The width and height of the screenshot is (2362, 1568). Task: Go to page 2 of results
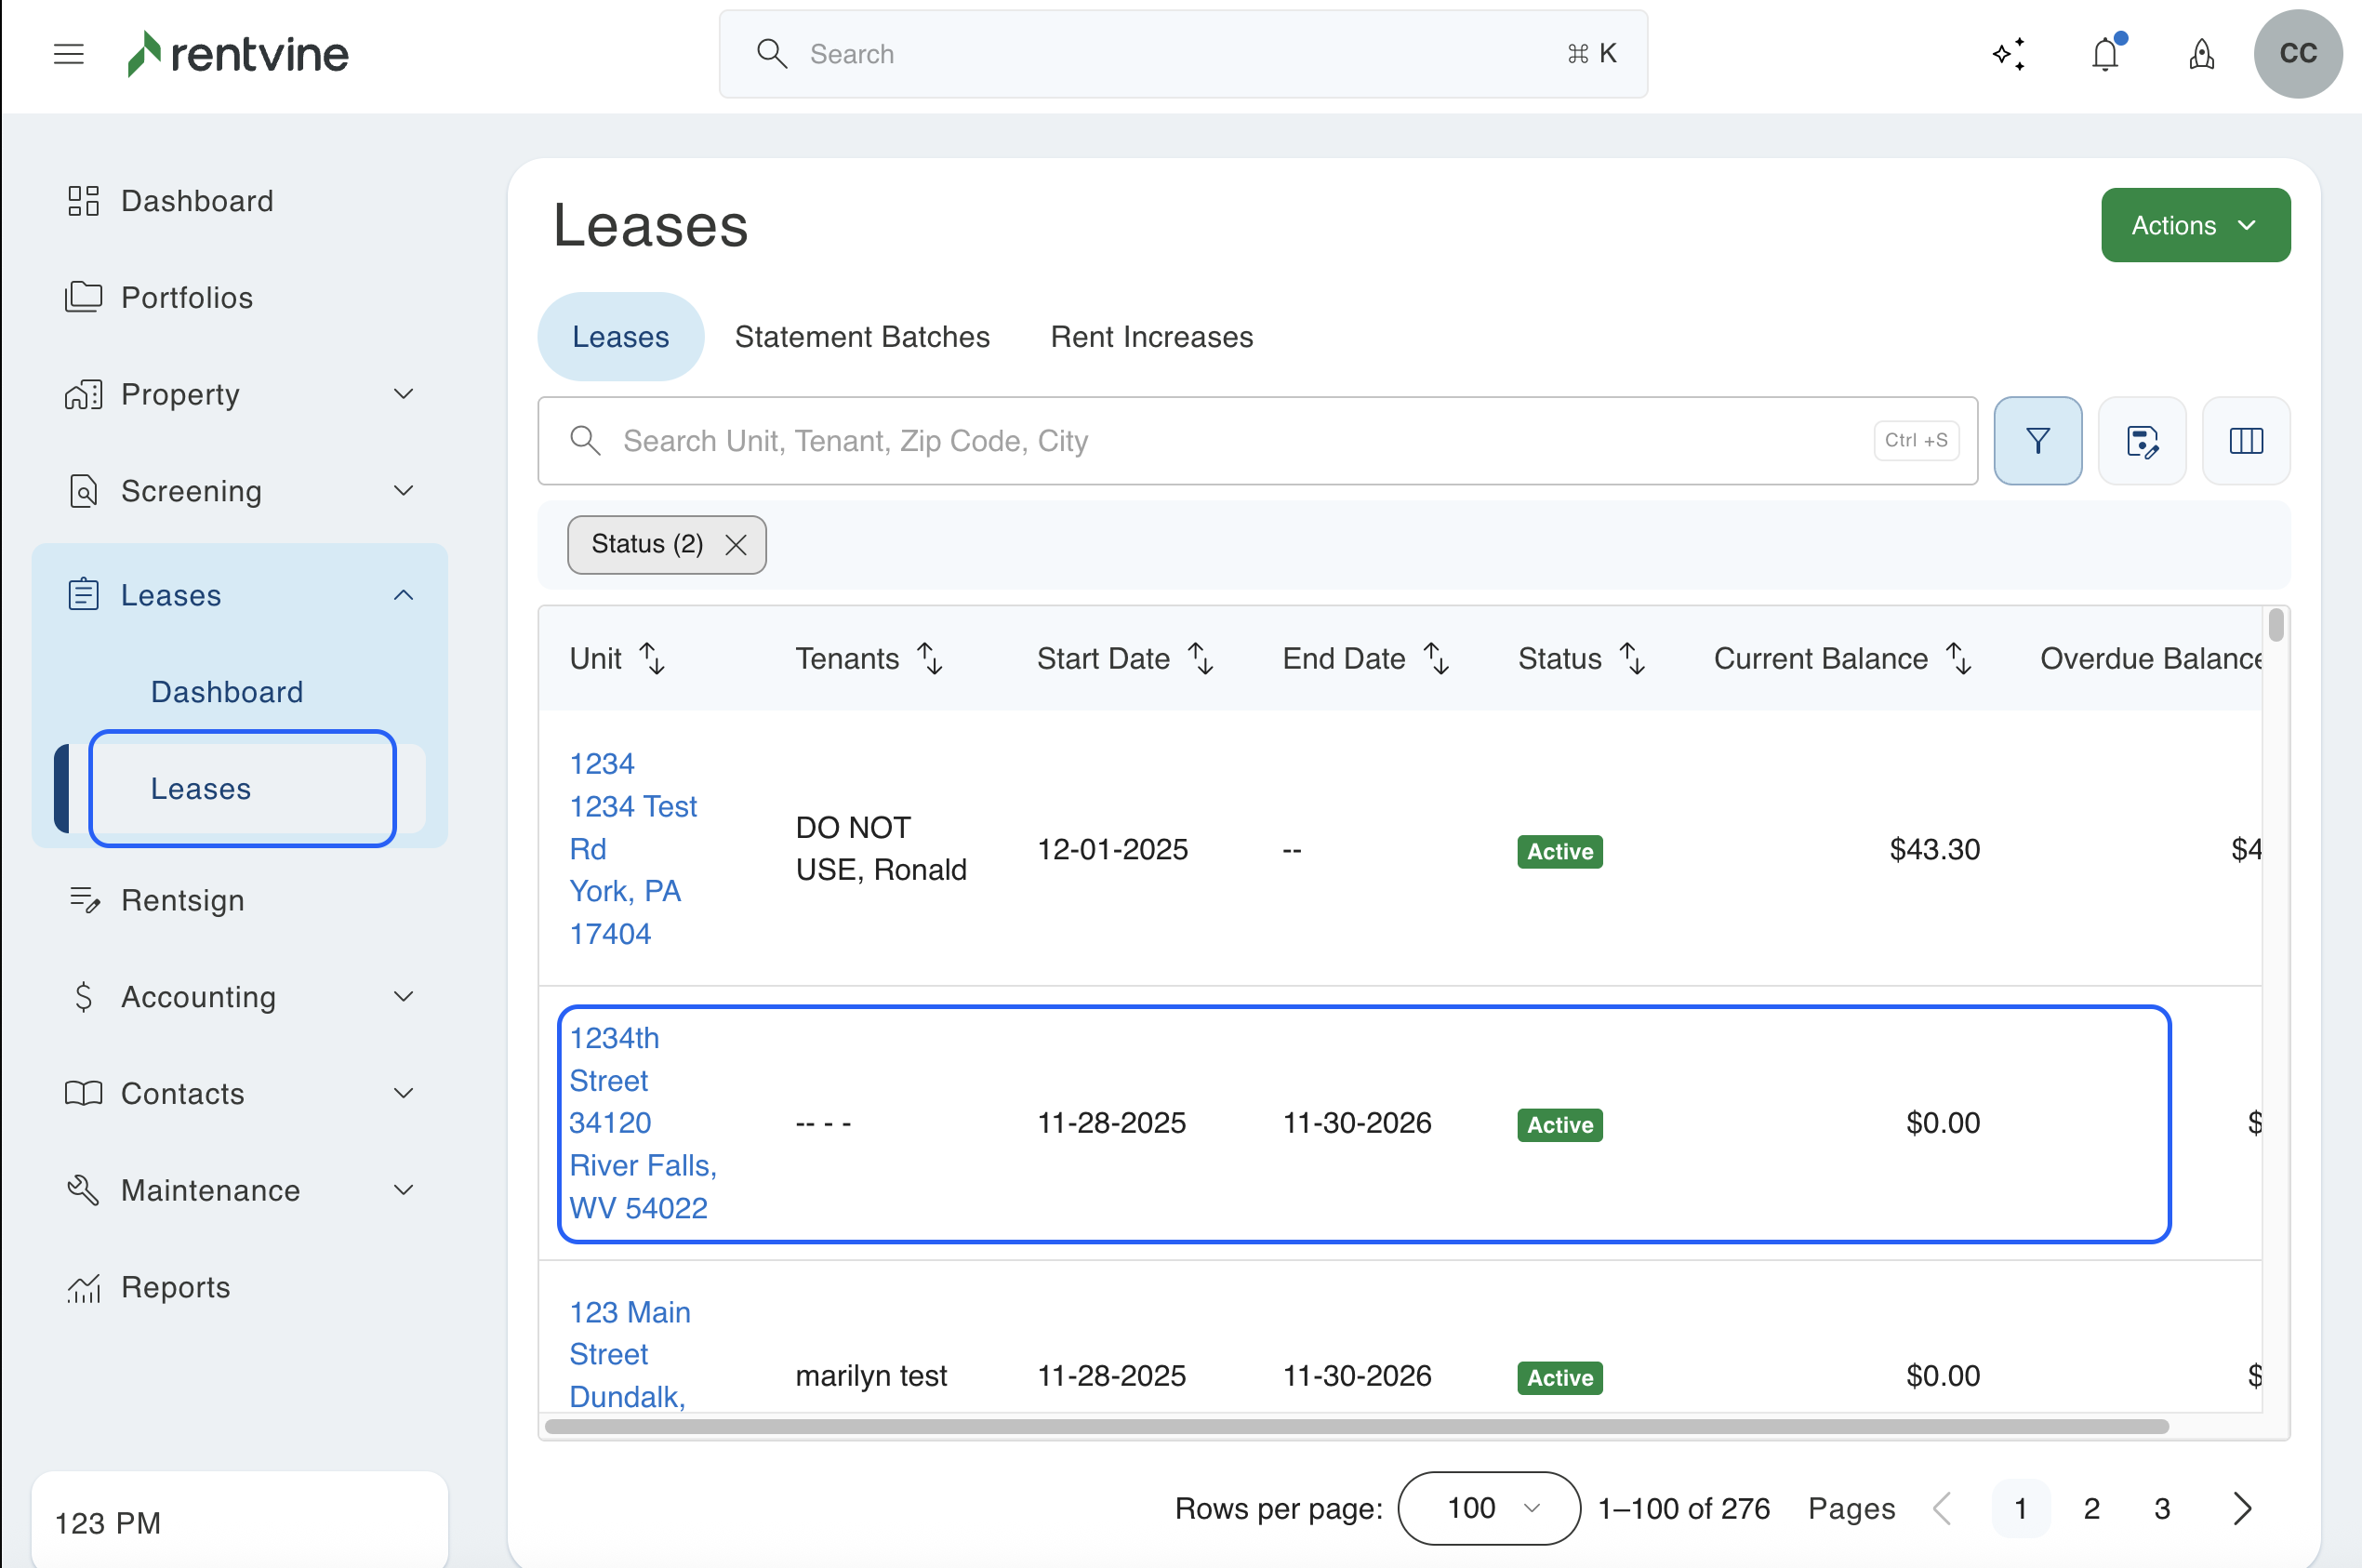click(x=2091, y=1508)
